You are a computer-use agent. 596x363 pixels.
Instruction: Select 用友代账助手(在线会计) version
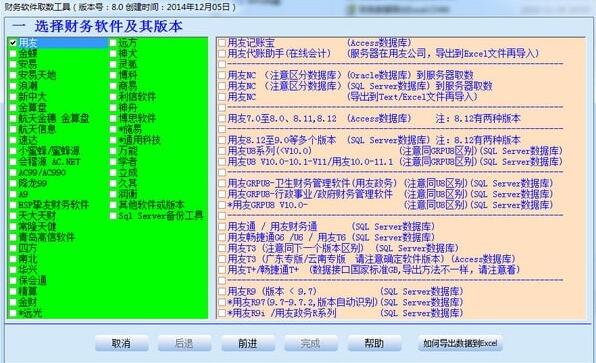point(222,54)
